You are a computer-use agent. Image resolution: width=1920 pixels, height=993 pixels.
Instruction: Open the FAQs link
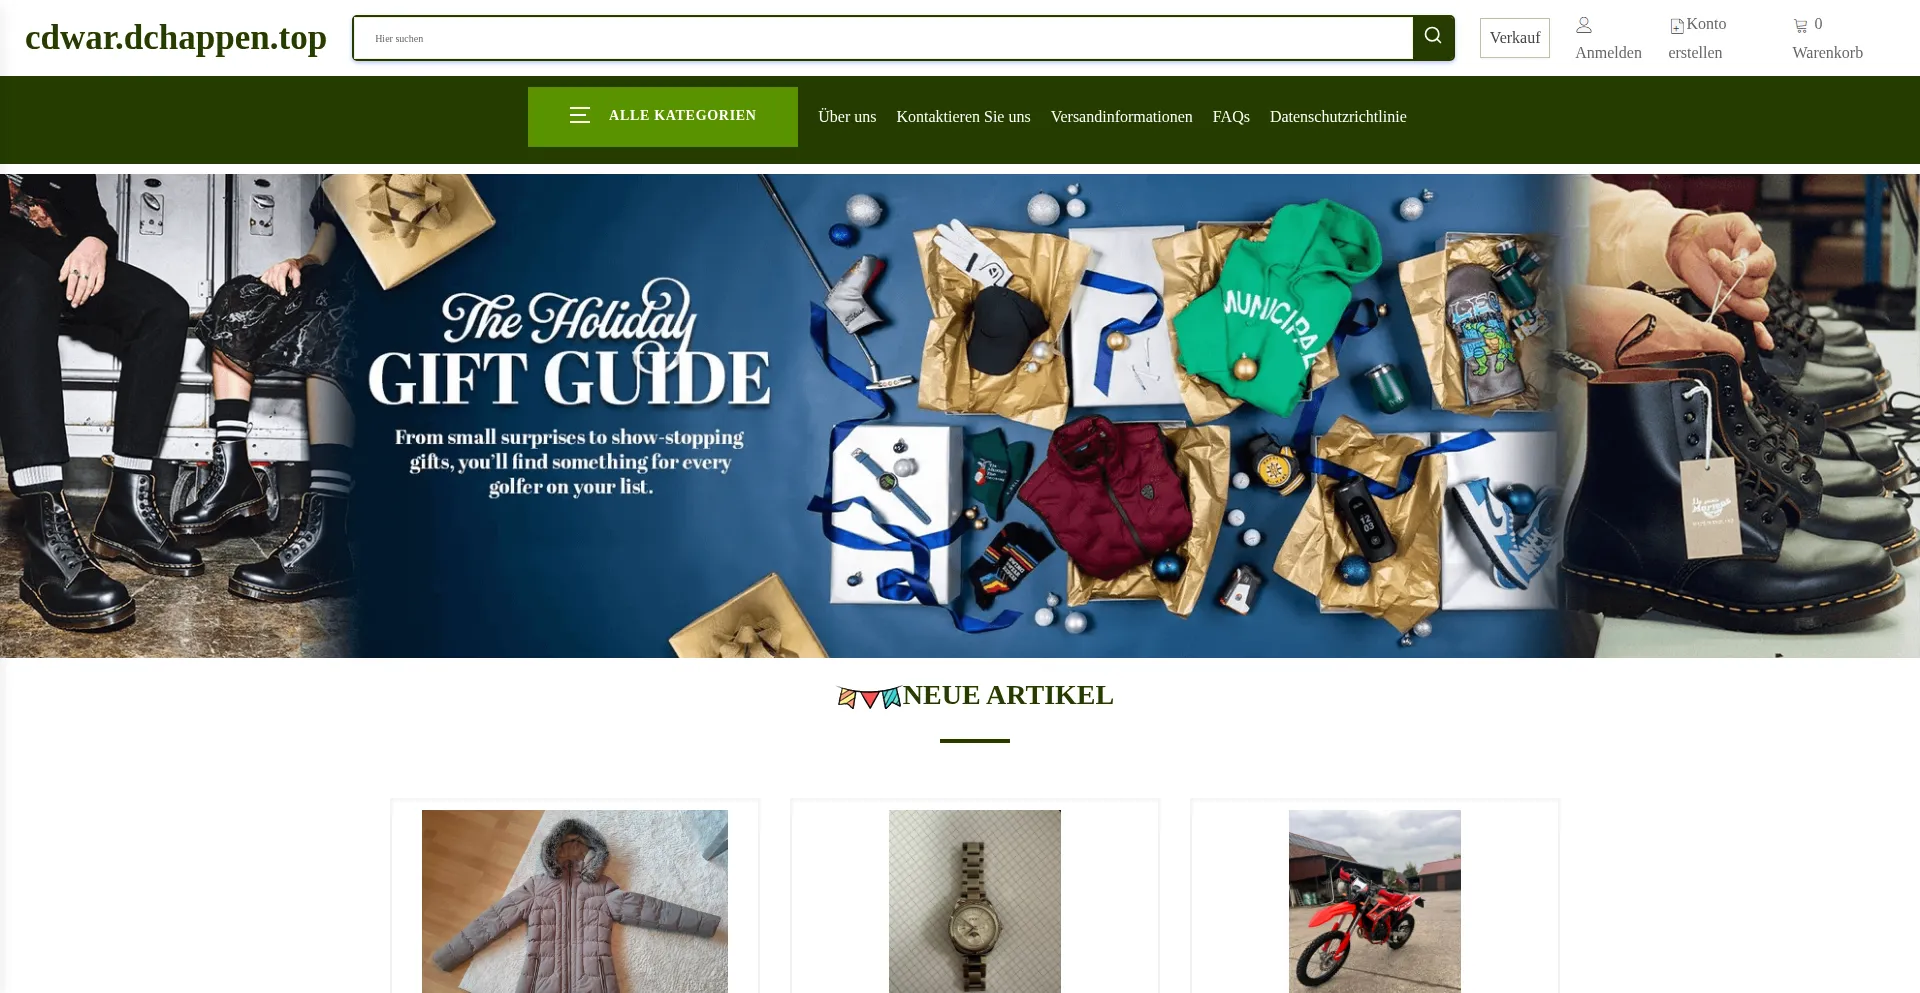click(1231, 117)
